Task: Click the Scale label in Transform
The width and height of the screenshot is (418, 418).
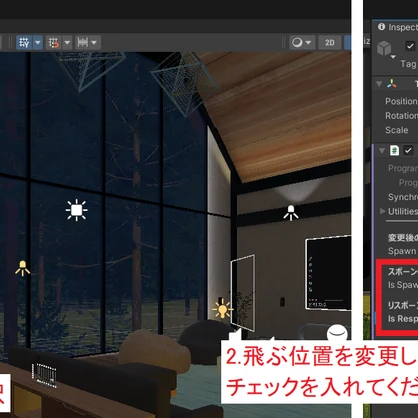Action: click(397, 130)
